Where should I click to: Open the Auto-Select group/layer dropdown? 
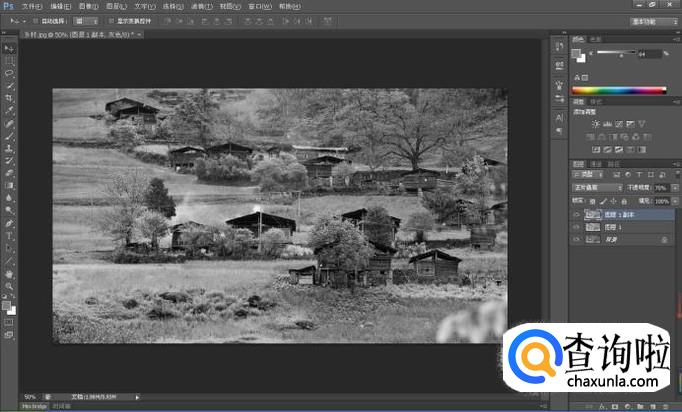tap(85, 21)
